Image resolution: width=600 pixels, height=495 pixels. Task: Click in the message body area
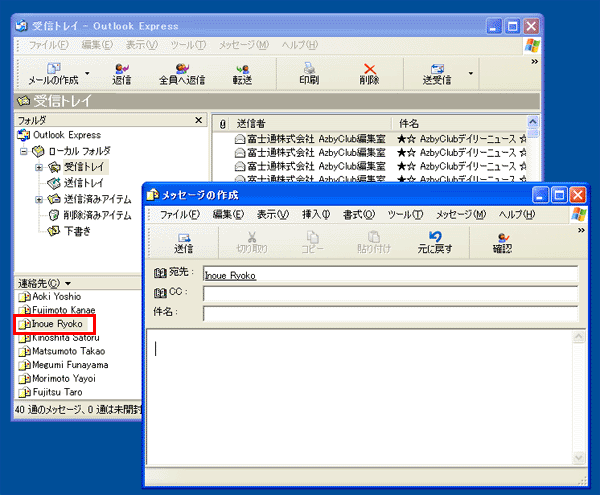coord(359,397)
